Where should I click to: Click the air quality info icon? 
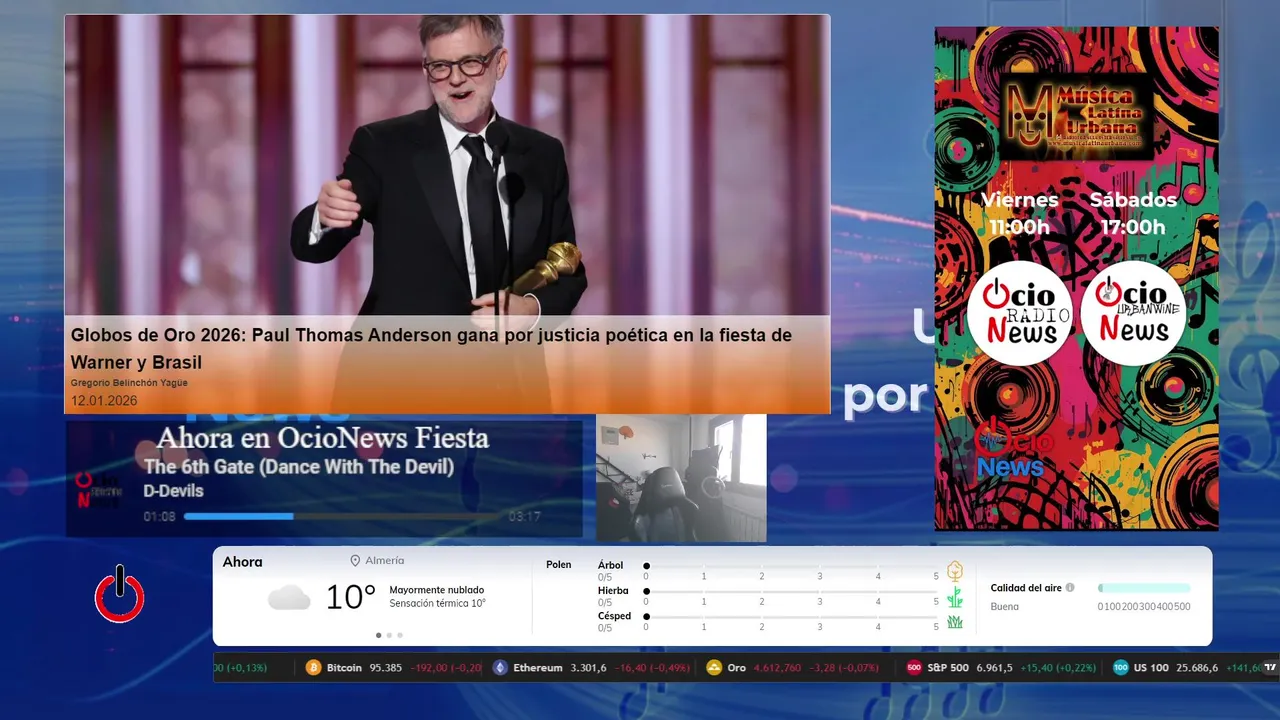click(1070, 588)
